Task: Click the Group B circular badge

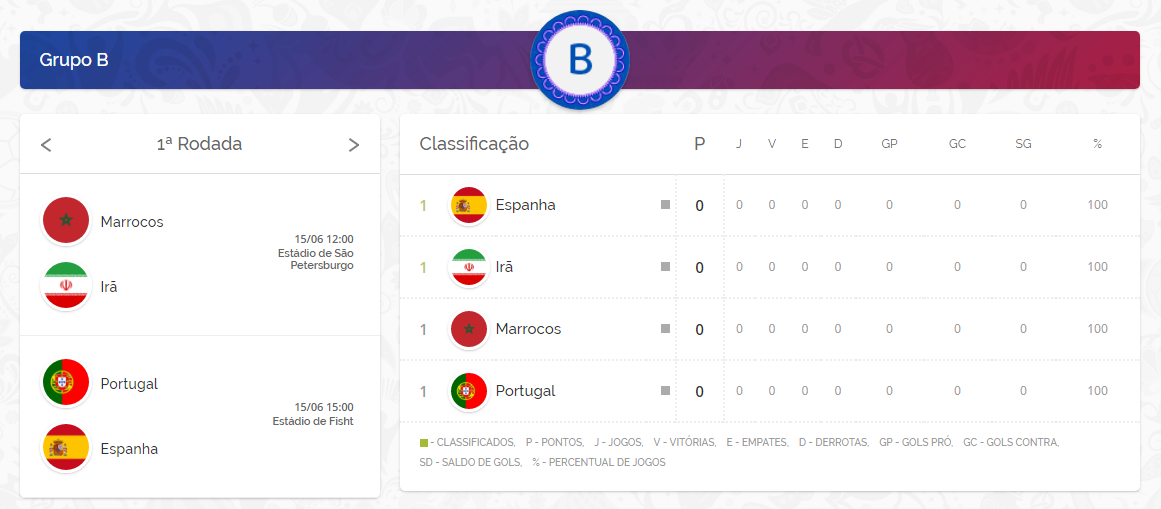Action: tap(580, 60)
